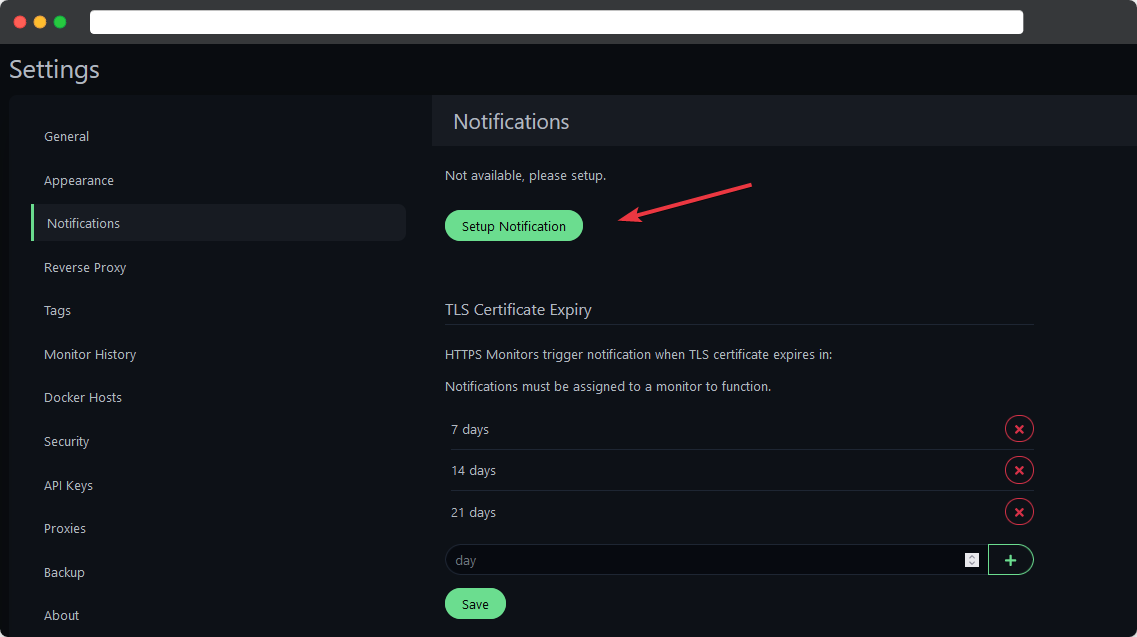This screenshot has width=1137, height=637.
Task: Click the day number input field
Action: point(700,560)
